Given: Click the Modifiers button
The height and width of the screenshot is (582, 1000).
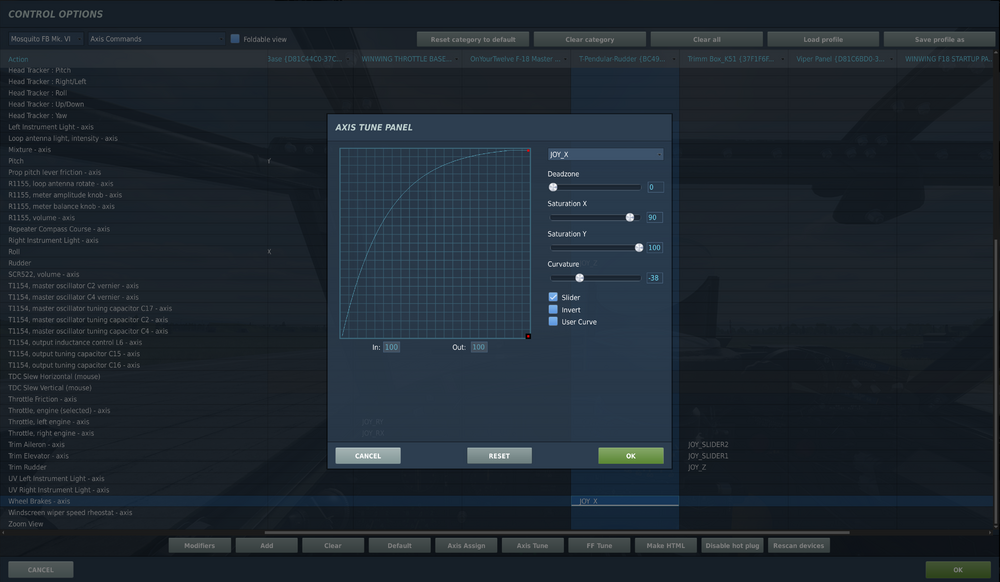Looking at the screenshot, I should point(200,546).
